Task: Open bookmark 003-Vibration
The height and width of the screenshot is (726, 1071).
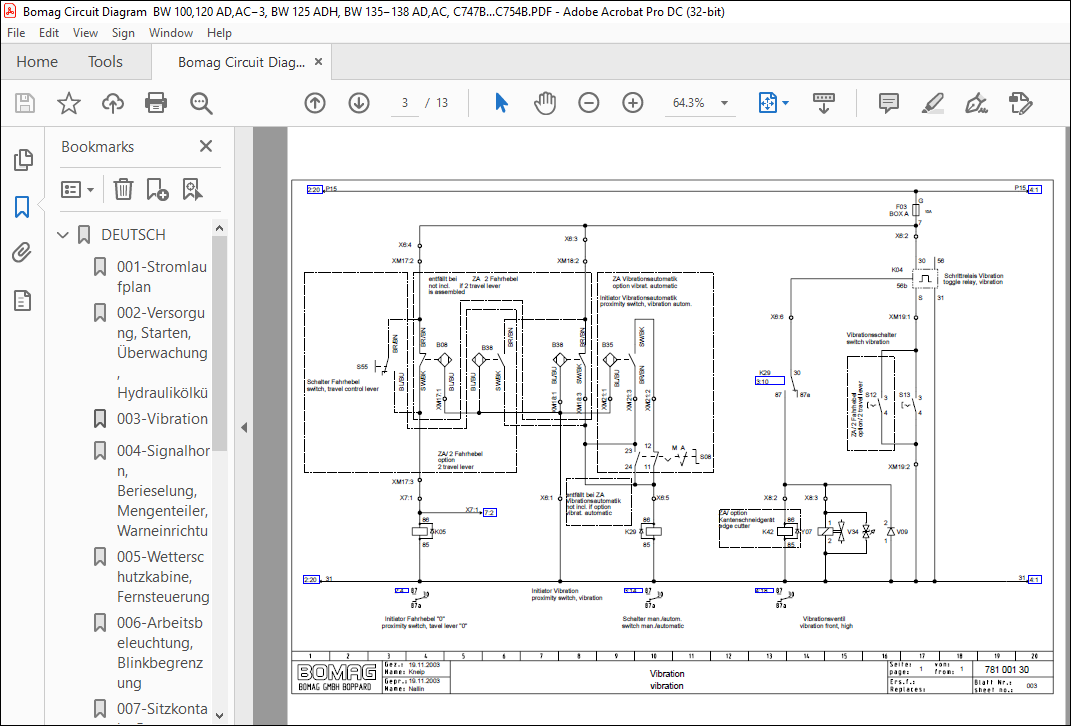Action: [162, 419]
